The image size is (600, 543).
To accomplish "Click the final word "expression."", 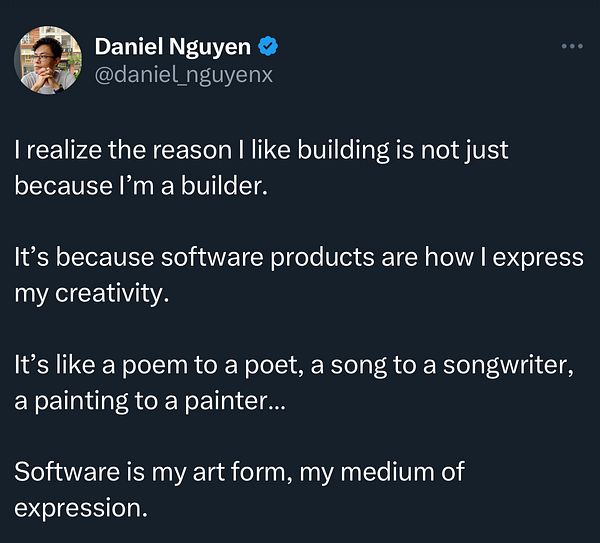I will pos(81,506).
